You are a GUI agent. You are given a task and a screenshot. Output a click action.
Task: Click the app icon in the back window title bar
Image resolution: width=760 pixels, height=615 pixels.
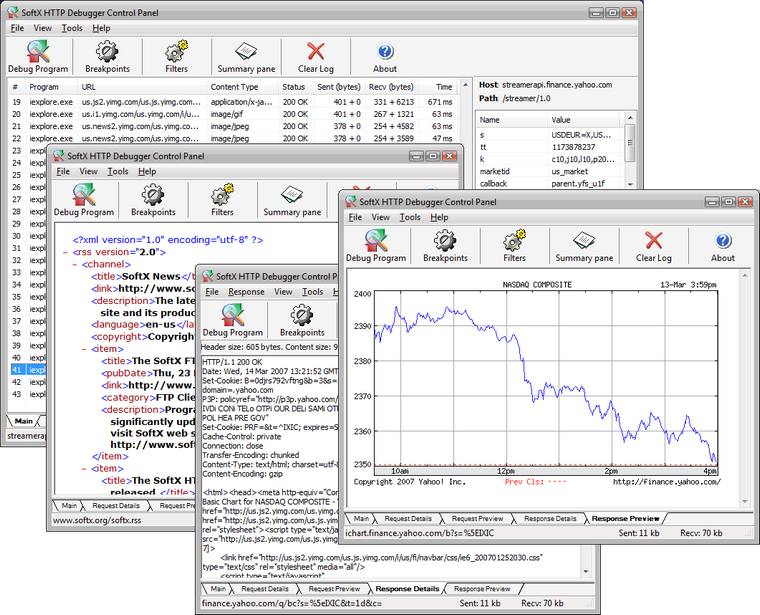click(x=13, y=12)
